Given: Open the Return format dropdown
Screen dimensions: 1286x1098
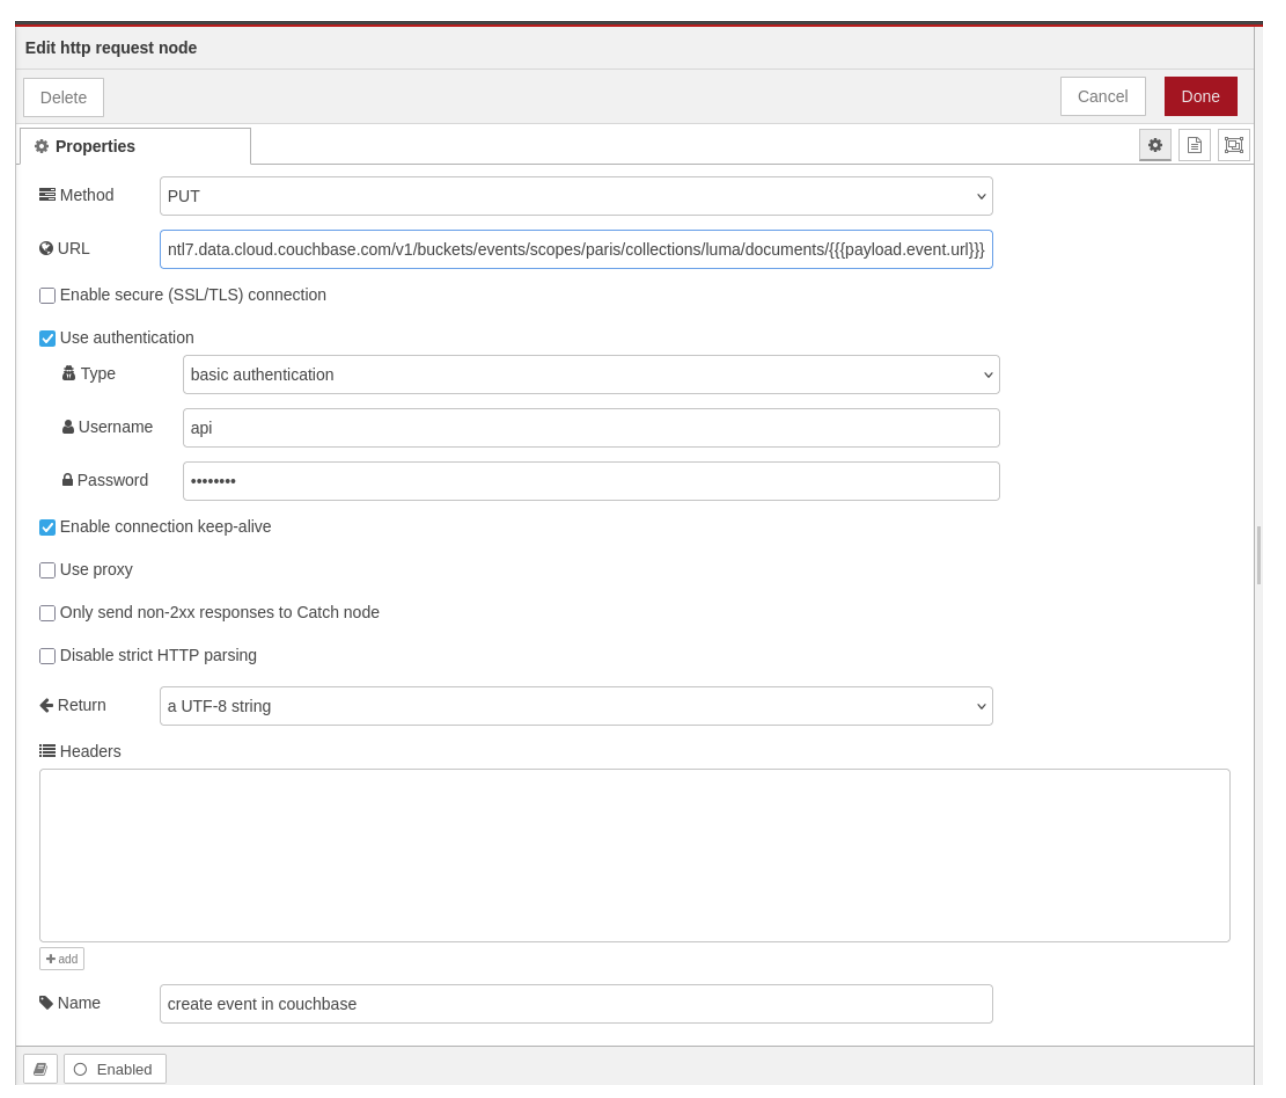Looking at the screenshot, I should [x=575, y=707].
